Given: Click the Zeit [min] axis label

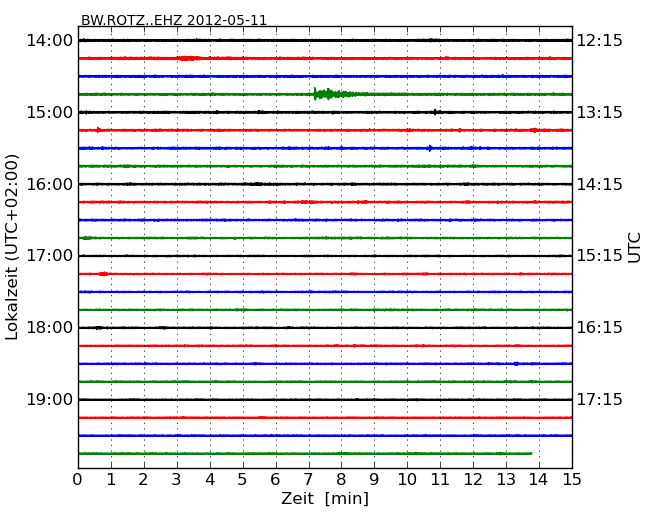Looking at the screenshot, I should tap(325, 498).
